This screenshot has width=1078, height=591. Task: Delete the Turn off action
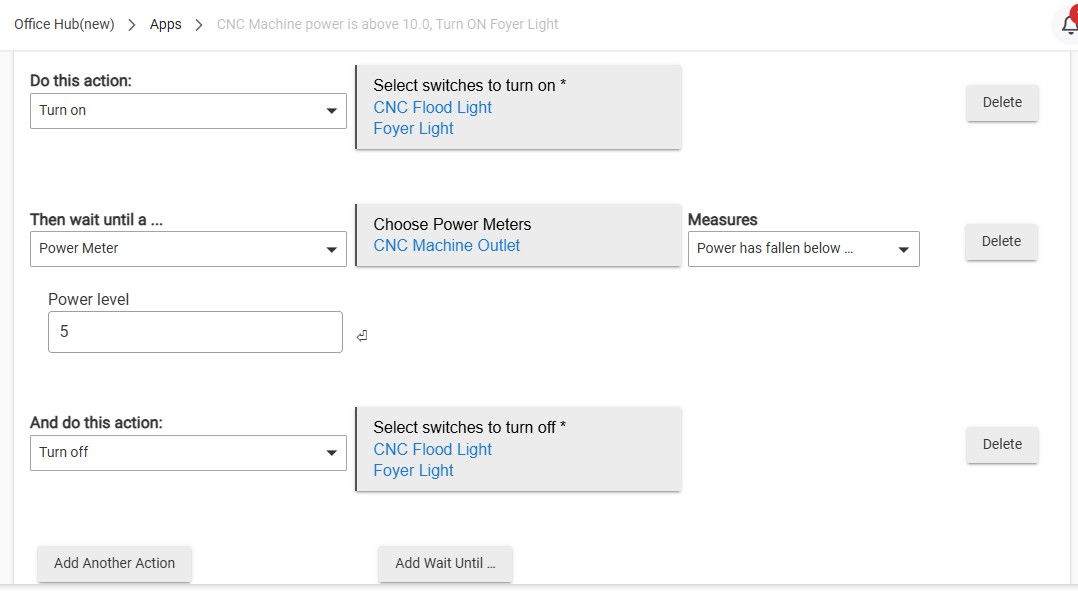click(1002, 444)
